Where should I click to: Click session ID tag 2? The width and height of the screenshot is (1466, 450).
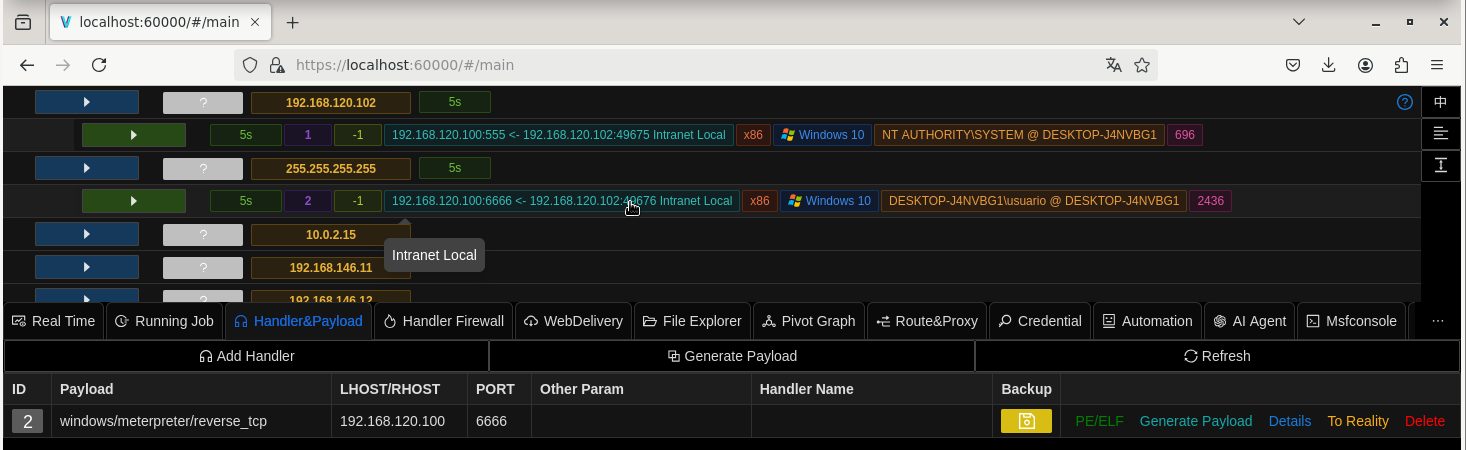(308, 201)
